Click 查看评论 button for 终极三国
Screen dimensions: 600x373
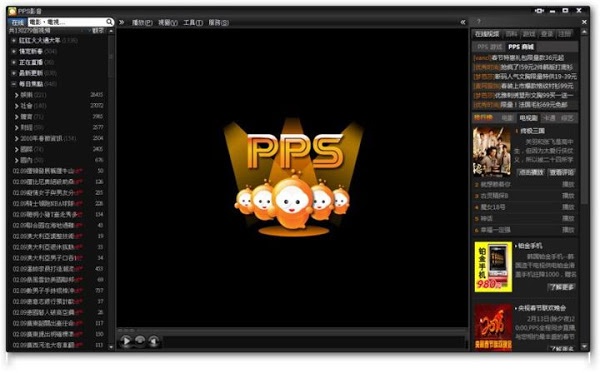coord(562,173)
